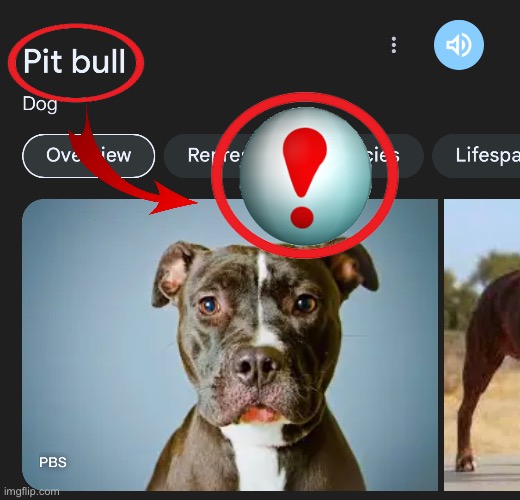520x500 pixels.
Task: Click the red exclamation mark sphere
Action: (306, 176)
